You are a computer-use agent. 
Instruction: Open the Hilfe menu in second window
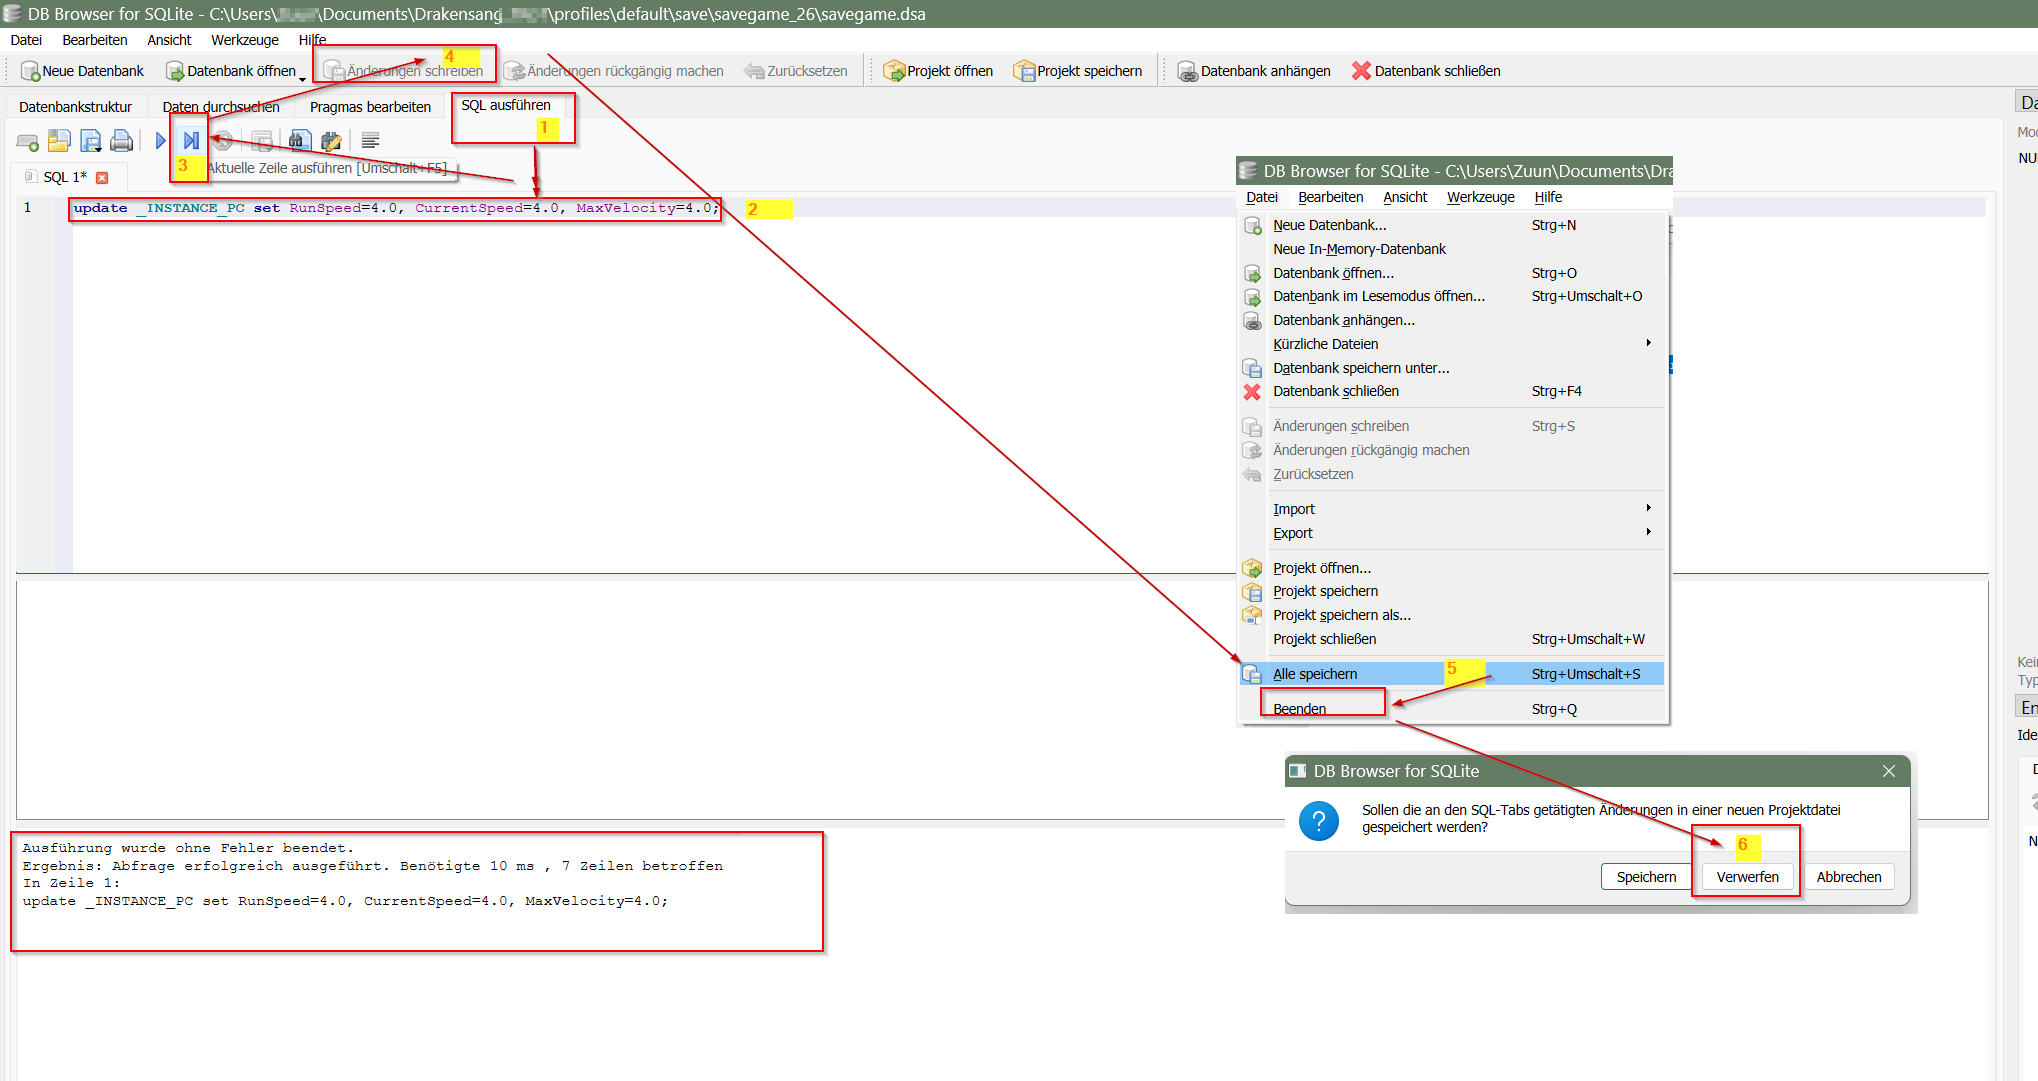[1548, 197]
